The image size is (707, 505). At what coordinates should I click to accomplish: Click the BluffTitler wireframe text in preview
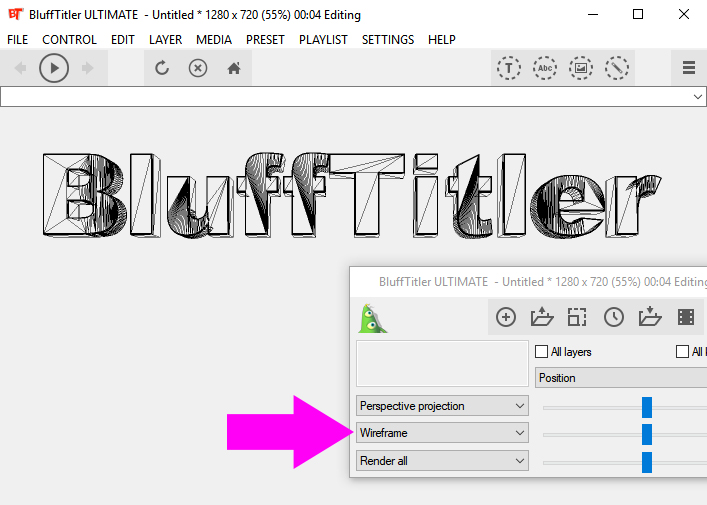coord(352,195)
